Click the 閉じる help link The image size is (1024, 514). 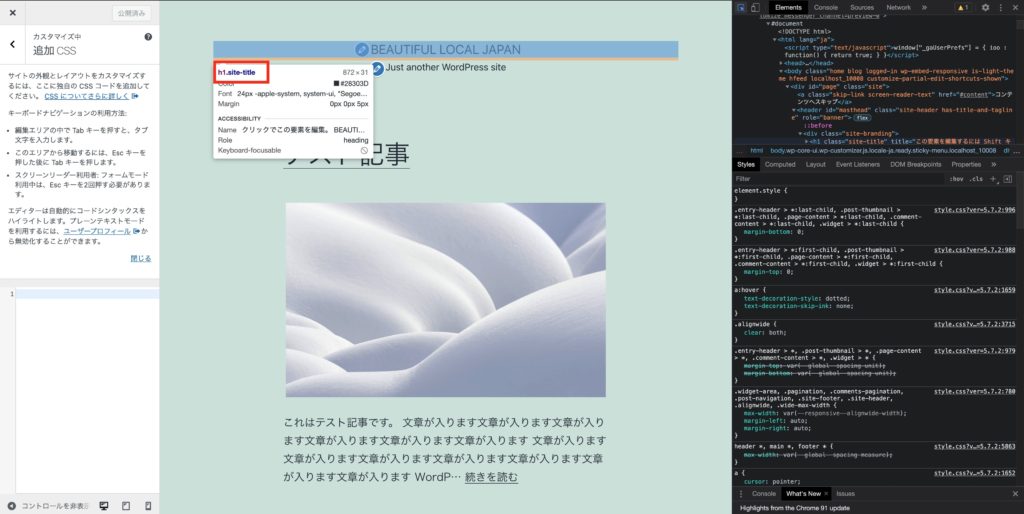point(140,259)
